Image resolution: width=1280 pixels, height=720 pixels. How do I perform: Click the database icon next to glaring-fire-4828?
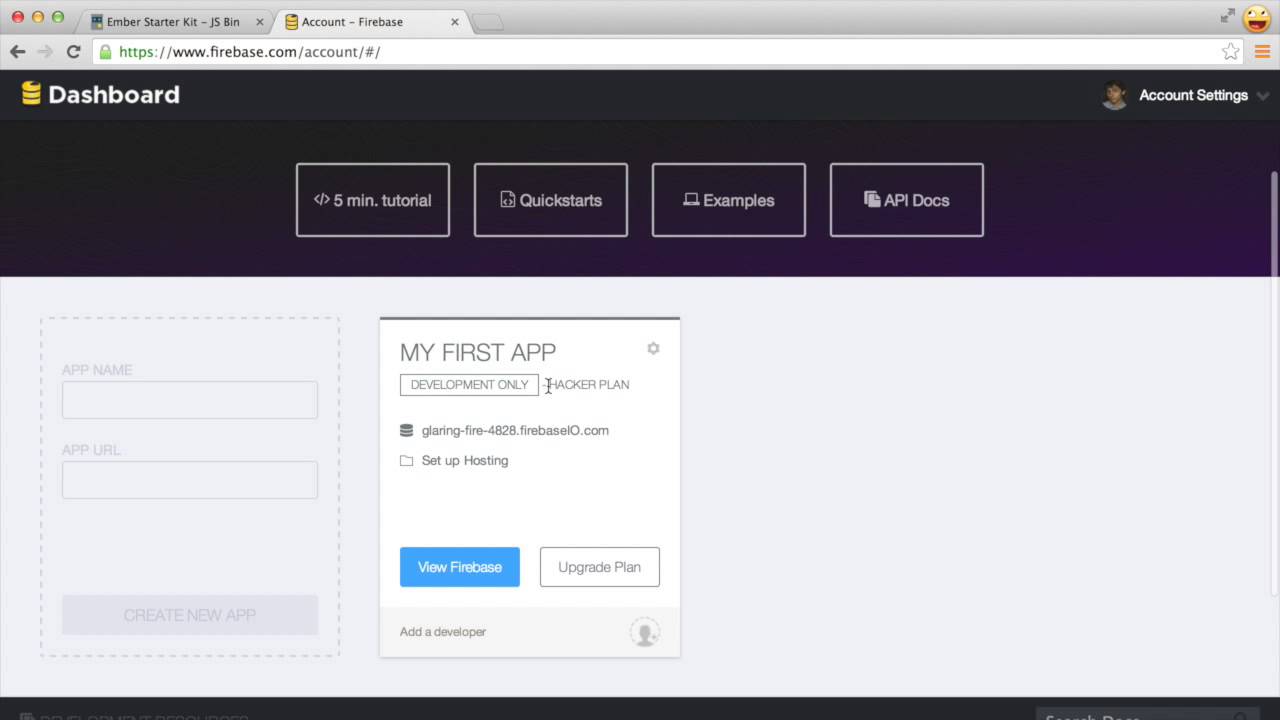point(406,430)
